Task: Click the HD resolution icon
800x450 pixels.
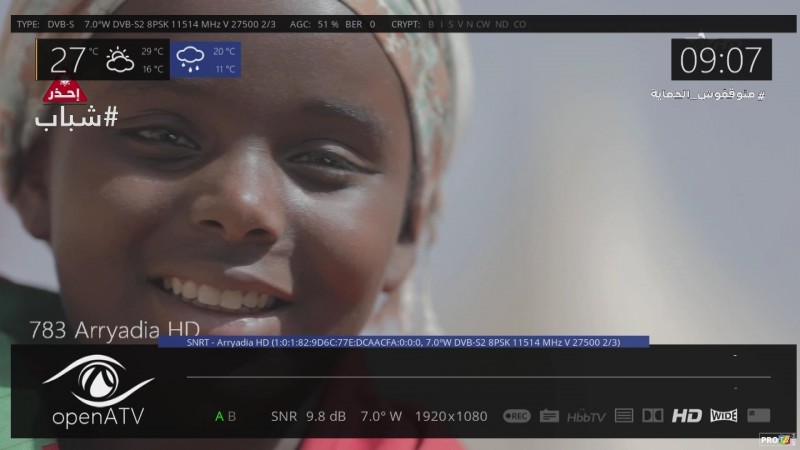Action: (x=687, y=416)
